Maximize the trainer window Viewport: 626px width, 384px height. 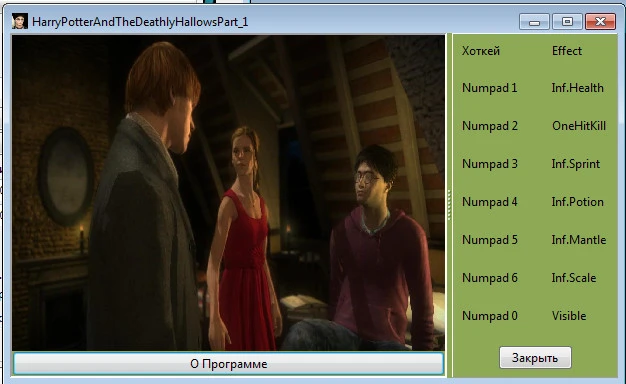point(567,22)
